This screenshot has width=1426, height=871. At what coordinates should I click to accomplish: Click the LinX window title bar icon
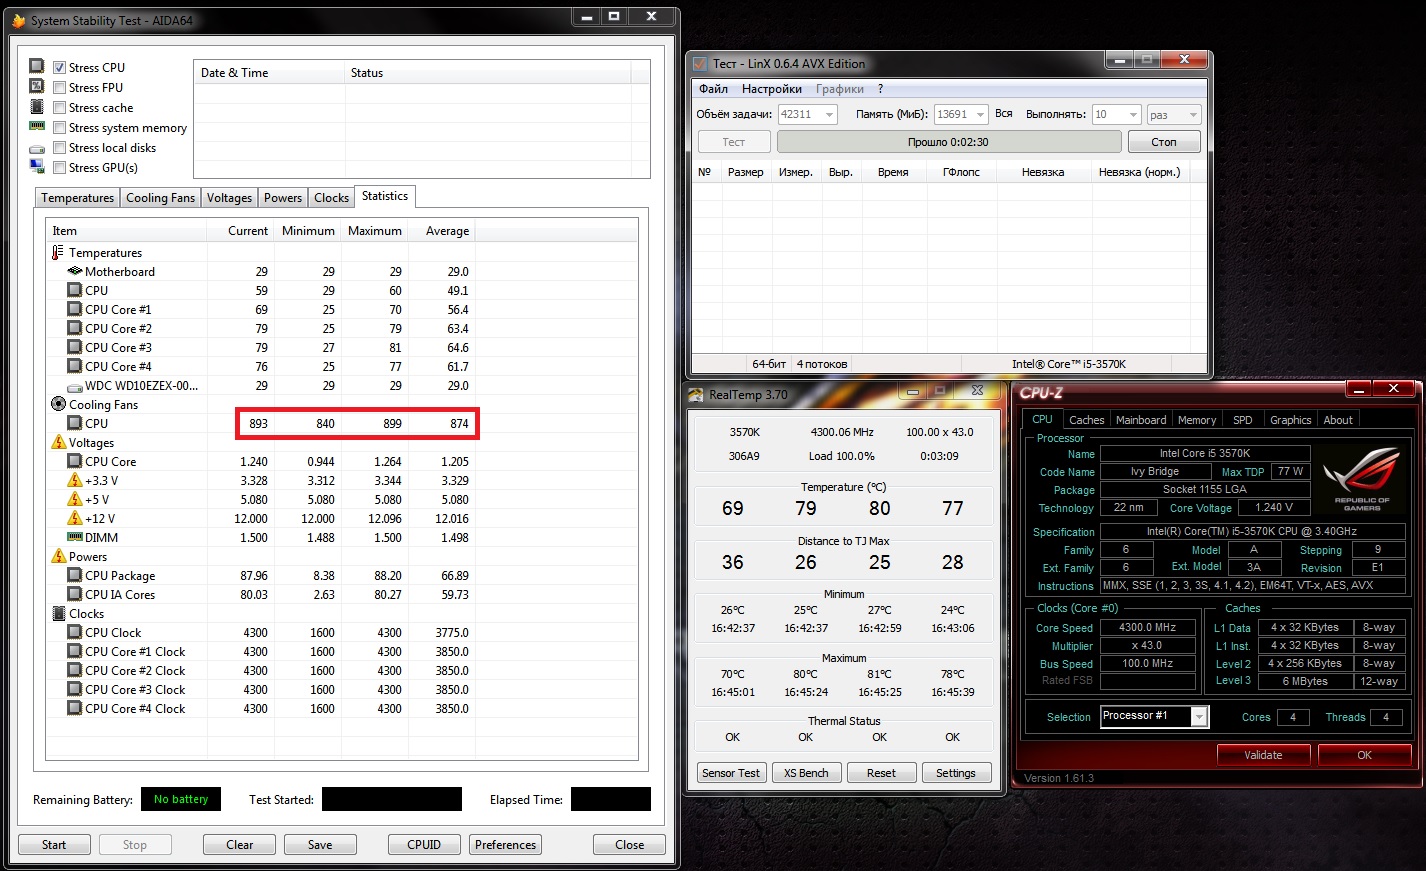700,63
